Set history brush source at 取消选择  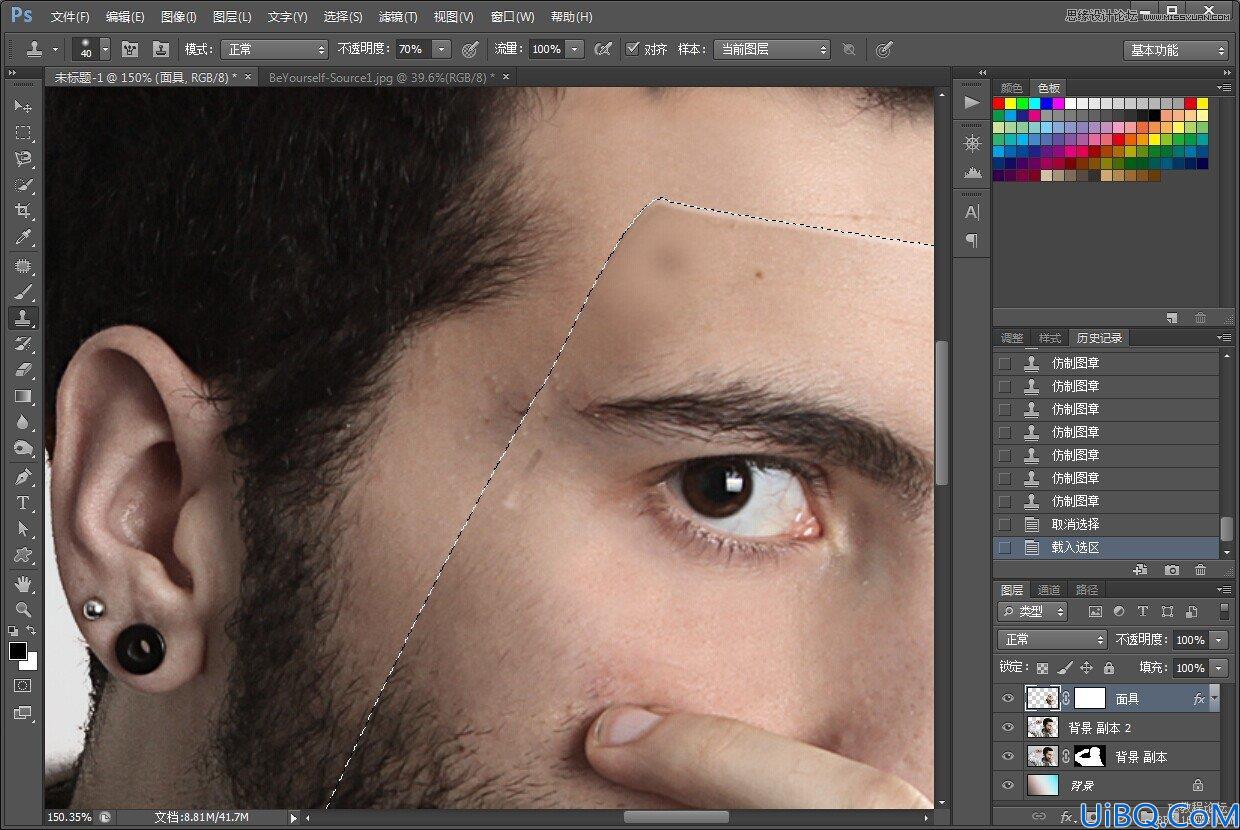coord(1005,524)
